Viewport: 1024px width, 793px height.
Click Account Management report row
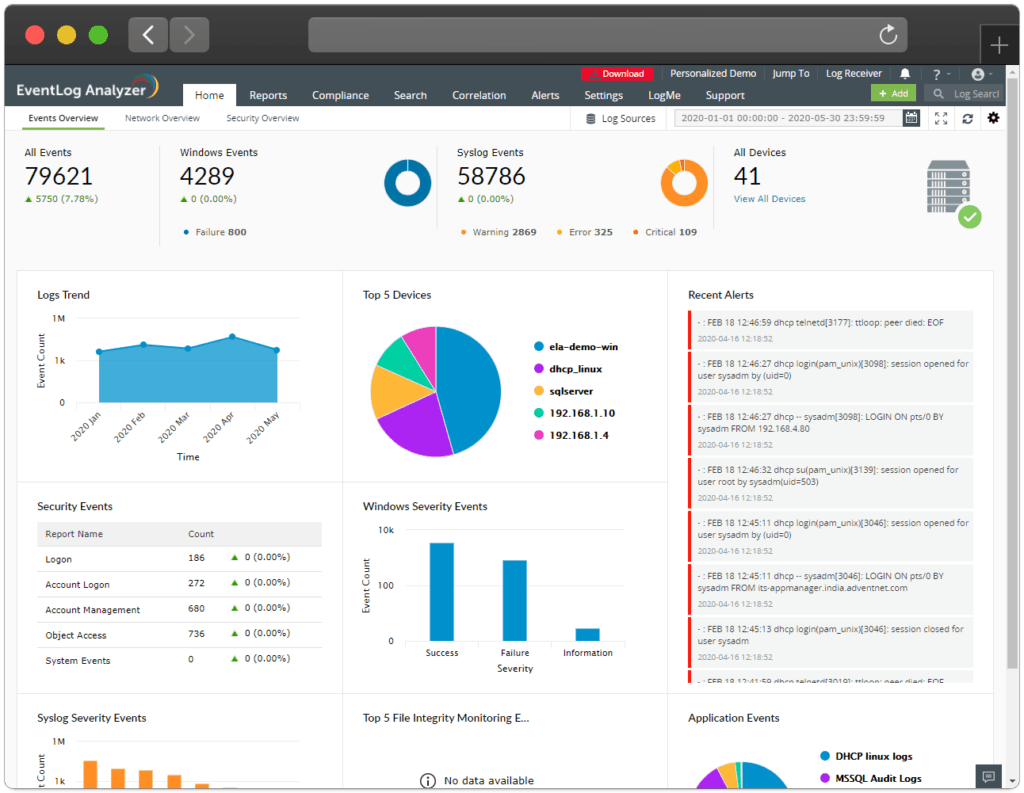coord(180,609)
